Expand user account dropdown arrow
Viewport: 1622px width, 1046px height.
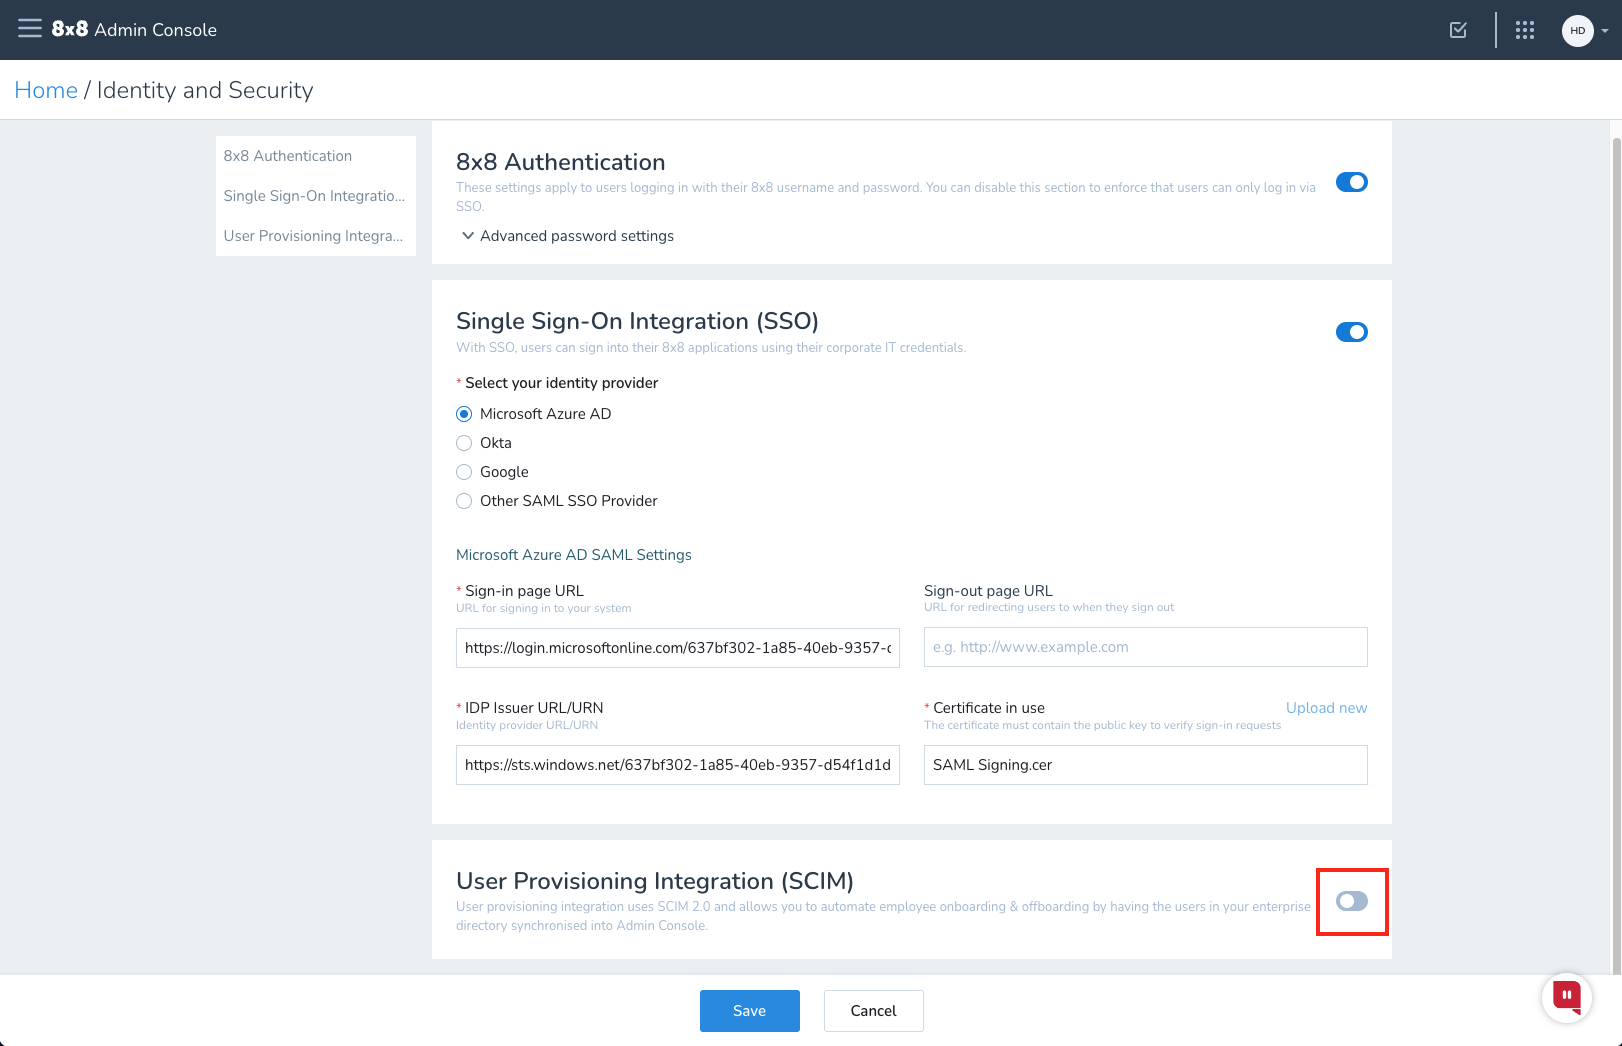coord(1604,31)
